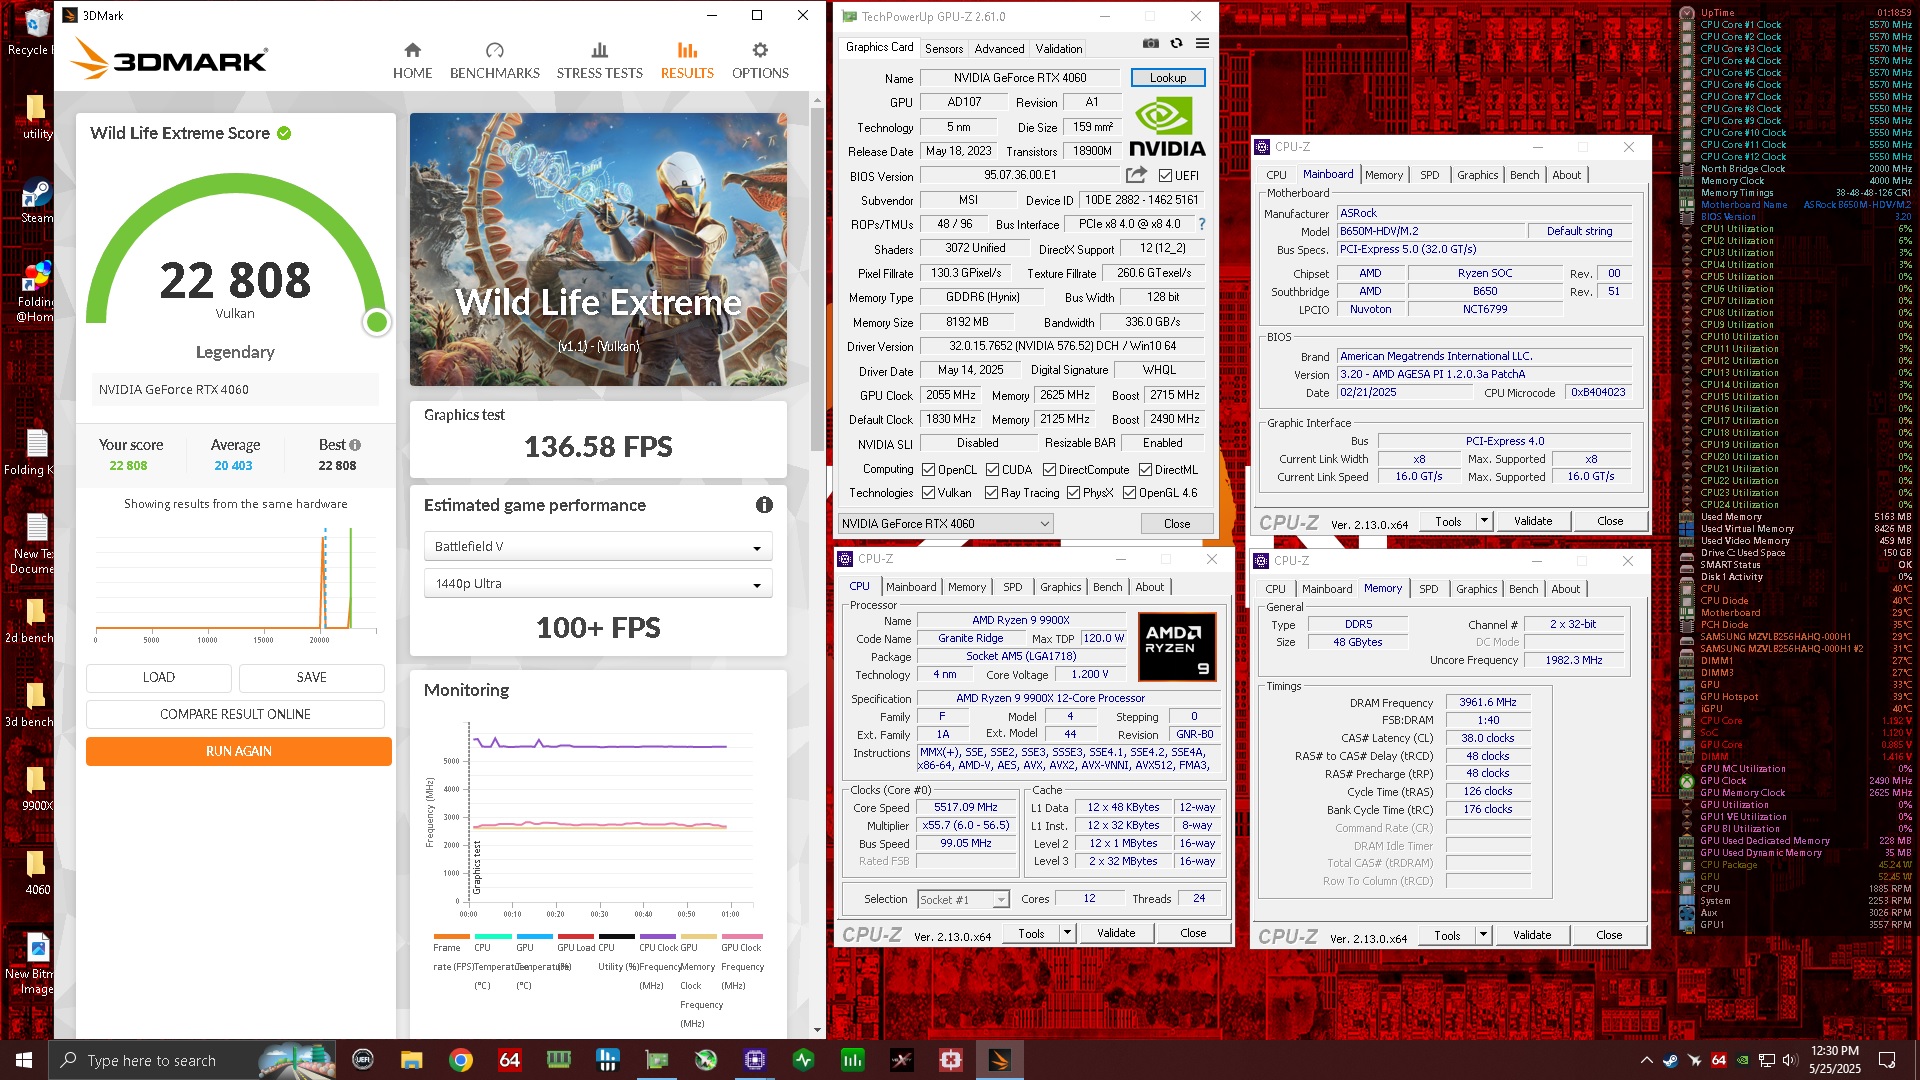The width and height of the screenshot is (1920, 1080).
Task: Click the orange Frame rate legend swatch
Action: coord(451,936)
